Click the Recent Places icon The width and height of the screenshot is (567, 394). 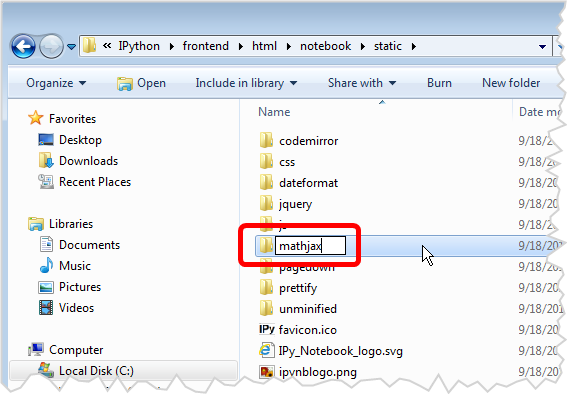(46, 181)
